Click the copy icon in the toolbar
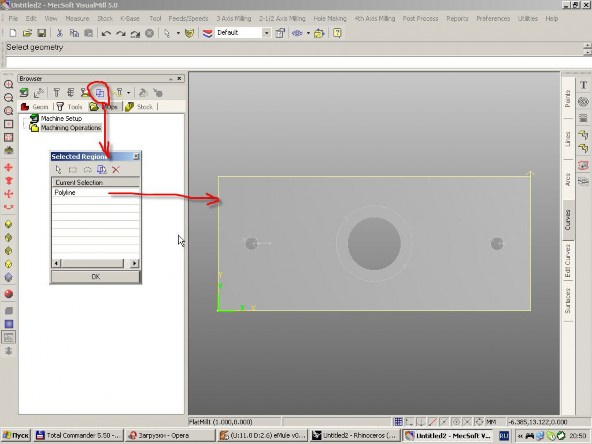 [x=74, y=33]
